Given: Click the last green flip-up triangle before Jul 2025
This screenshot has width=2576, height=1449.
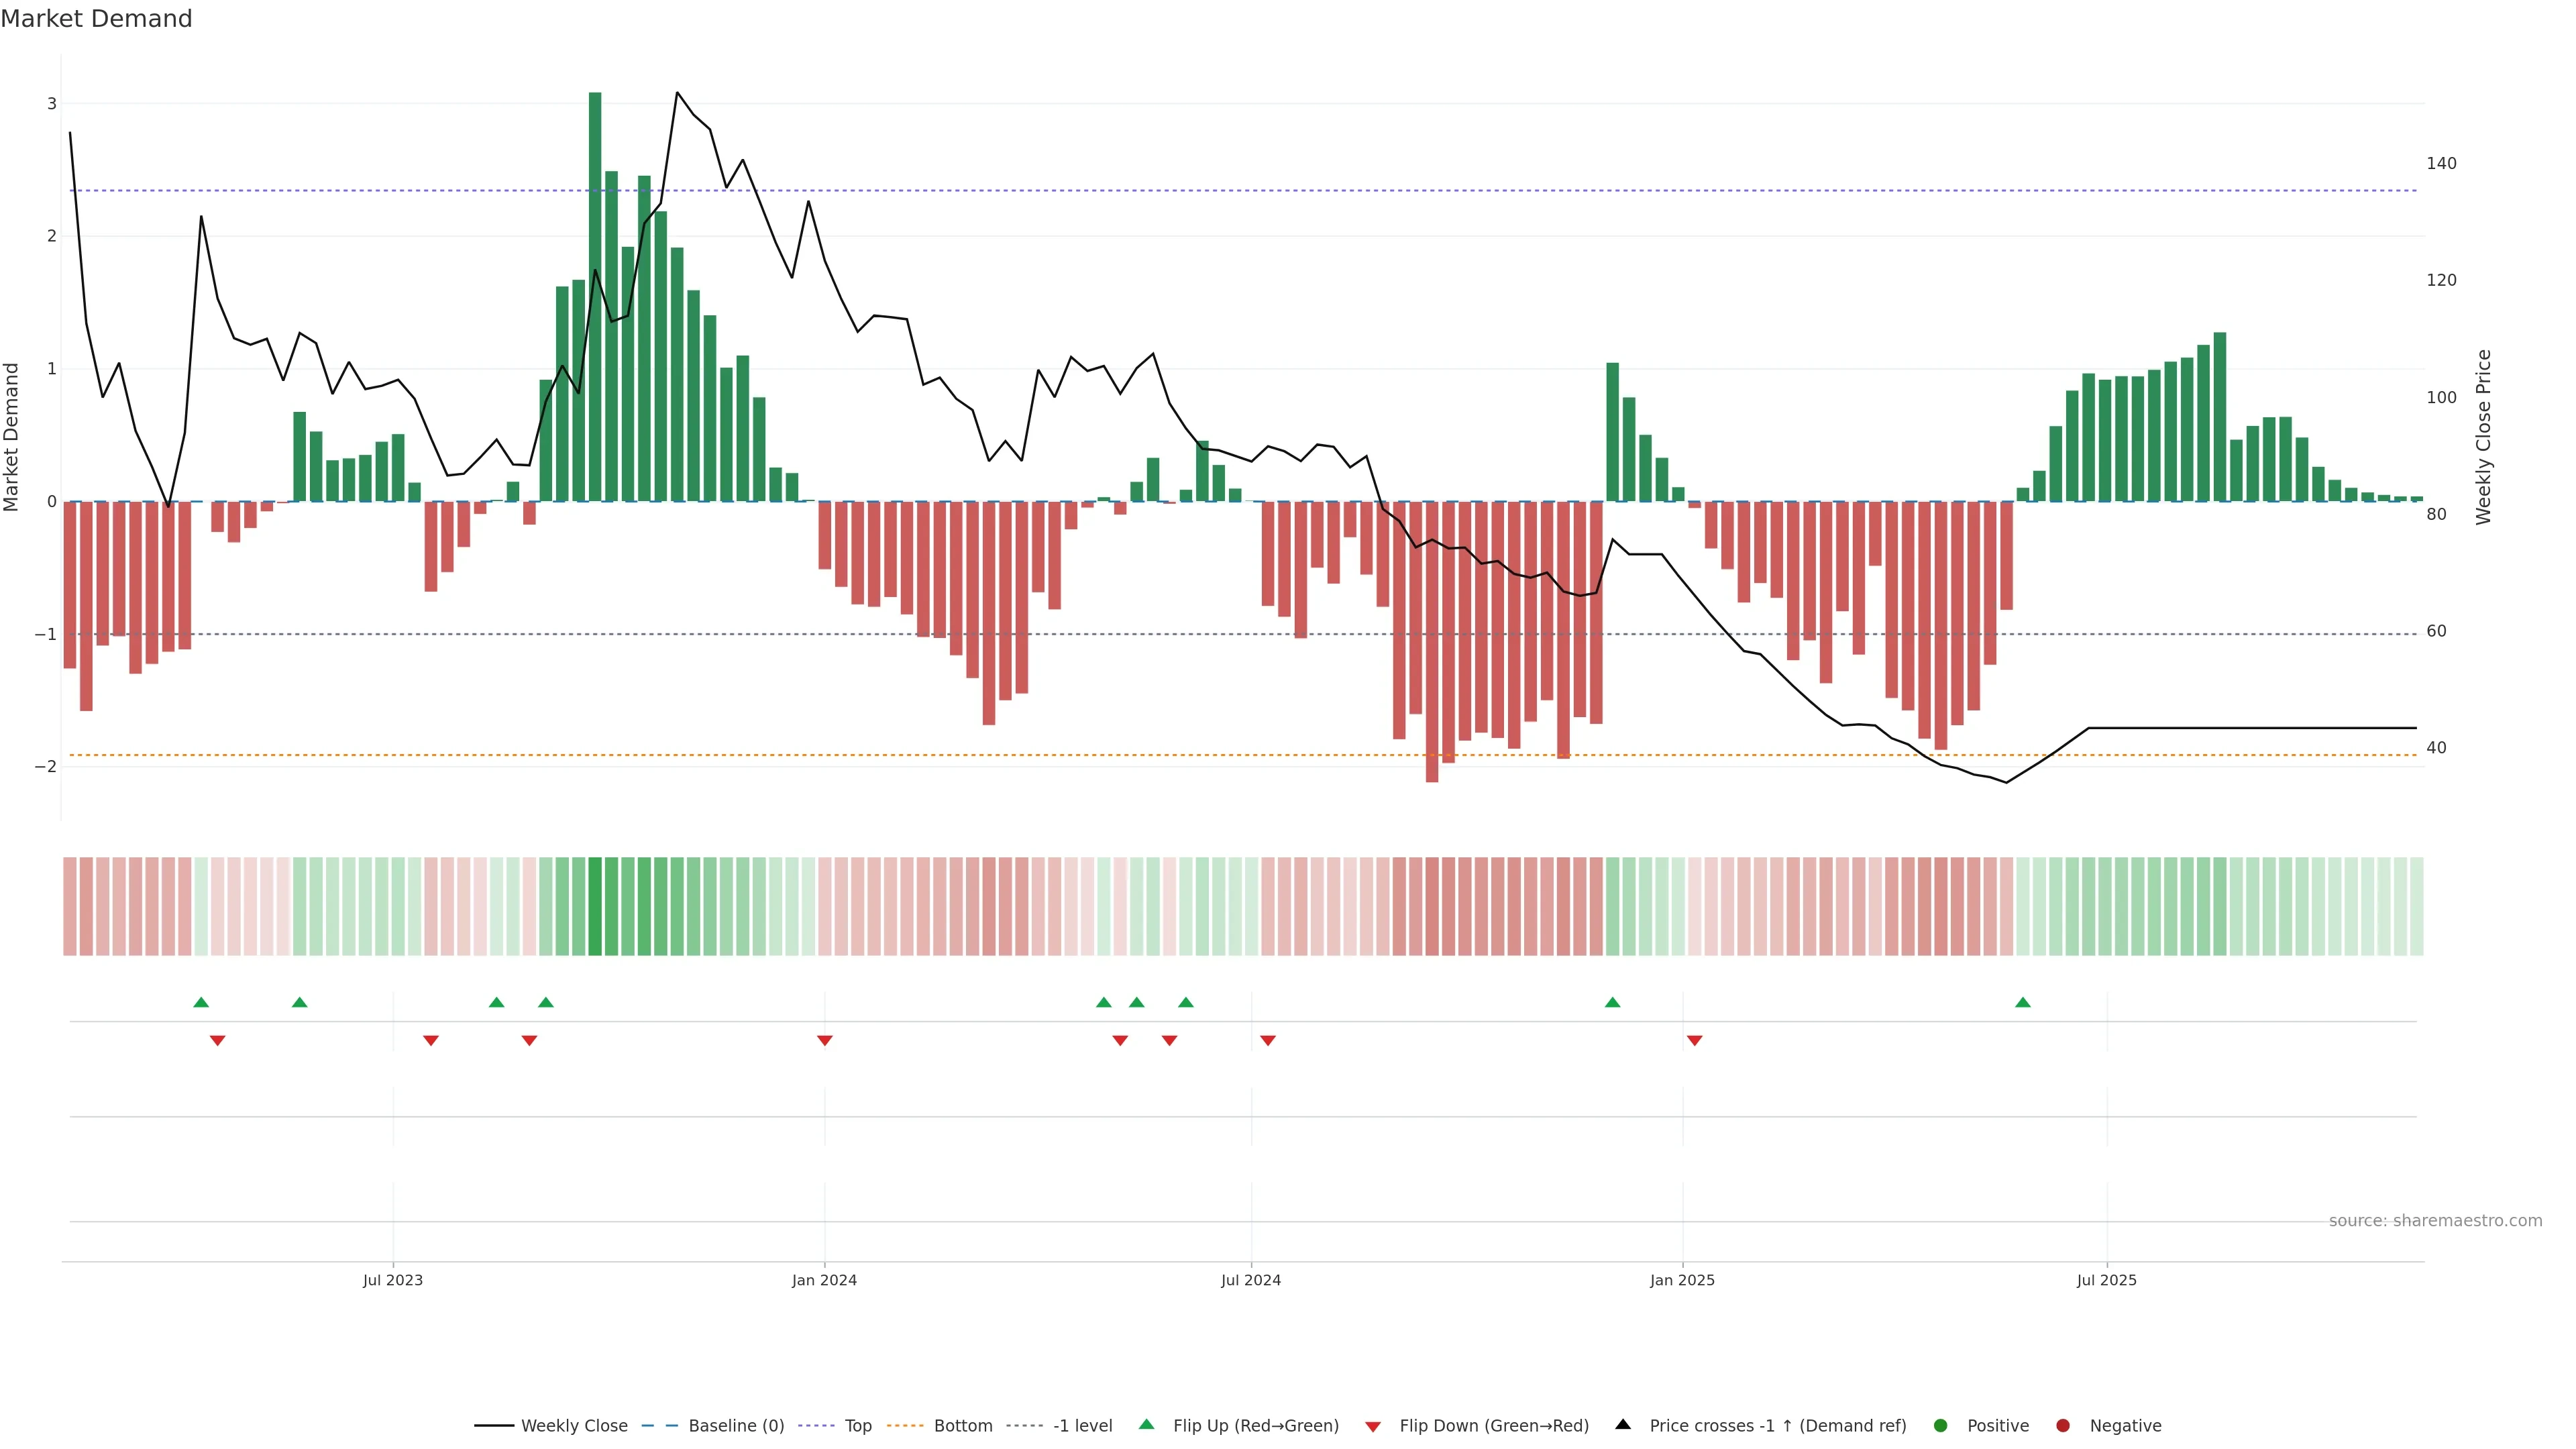Looking at the screenshot, I should click(2023, 1002).
